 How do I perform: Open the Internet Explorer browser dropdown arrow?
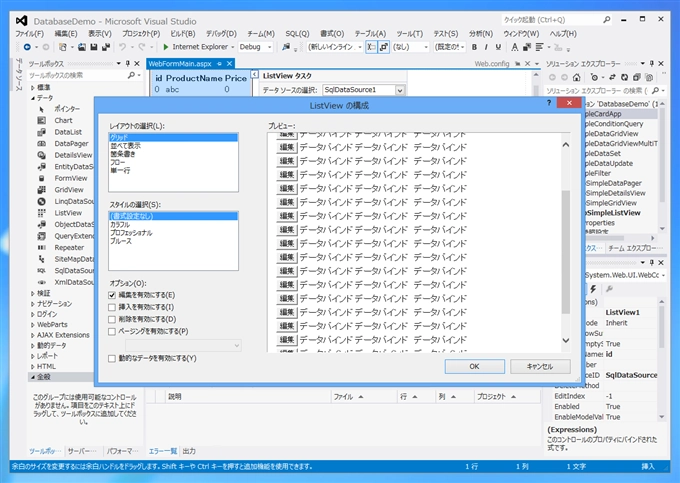(232, 47)
